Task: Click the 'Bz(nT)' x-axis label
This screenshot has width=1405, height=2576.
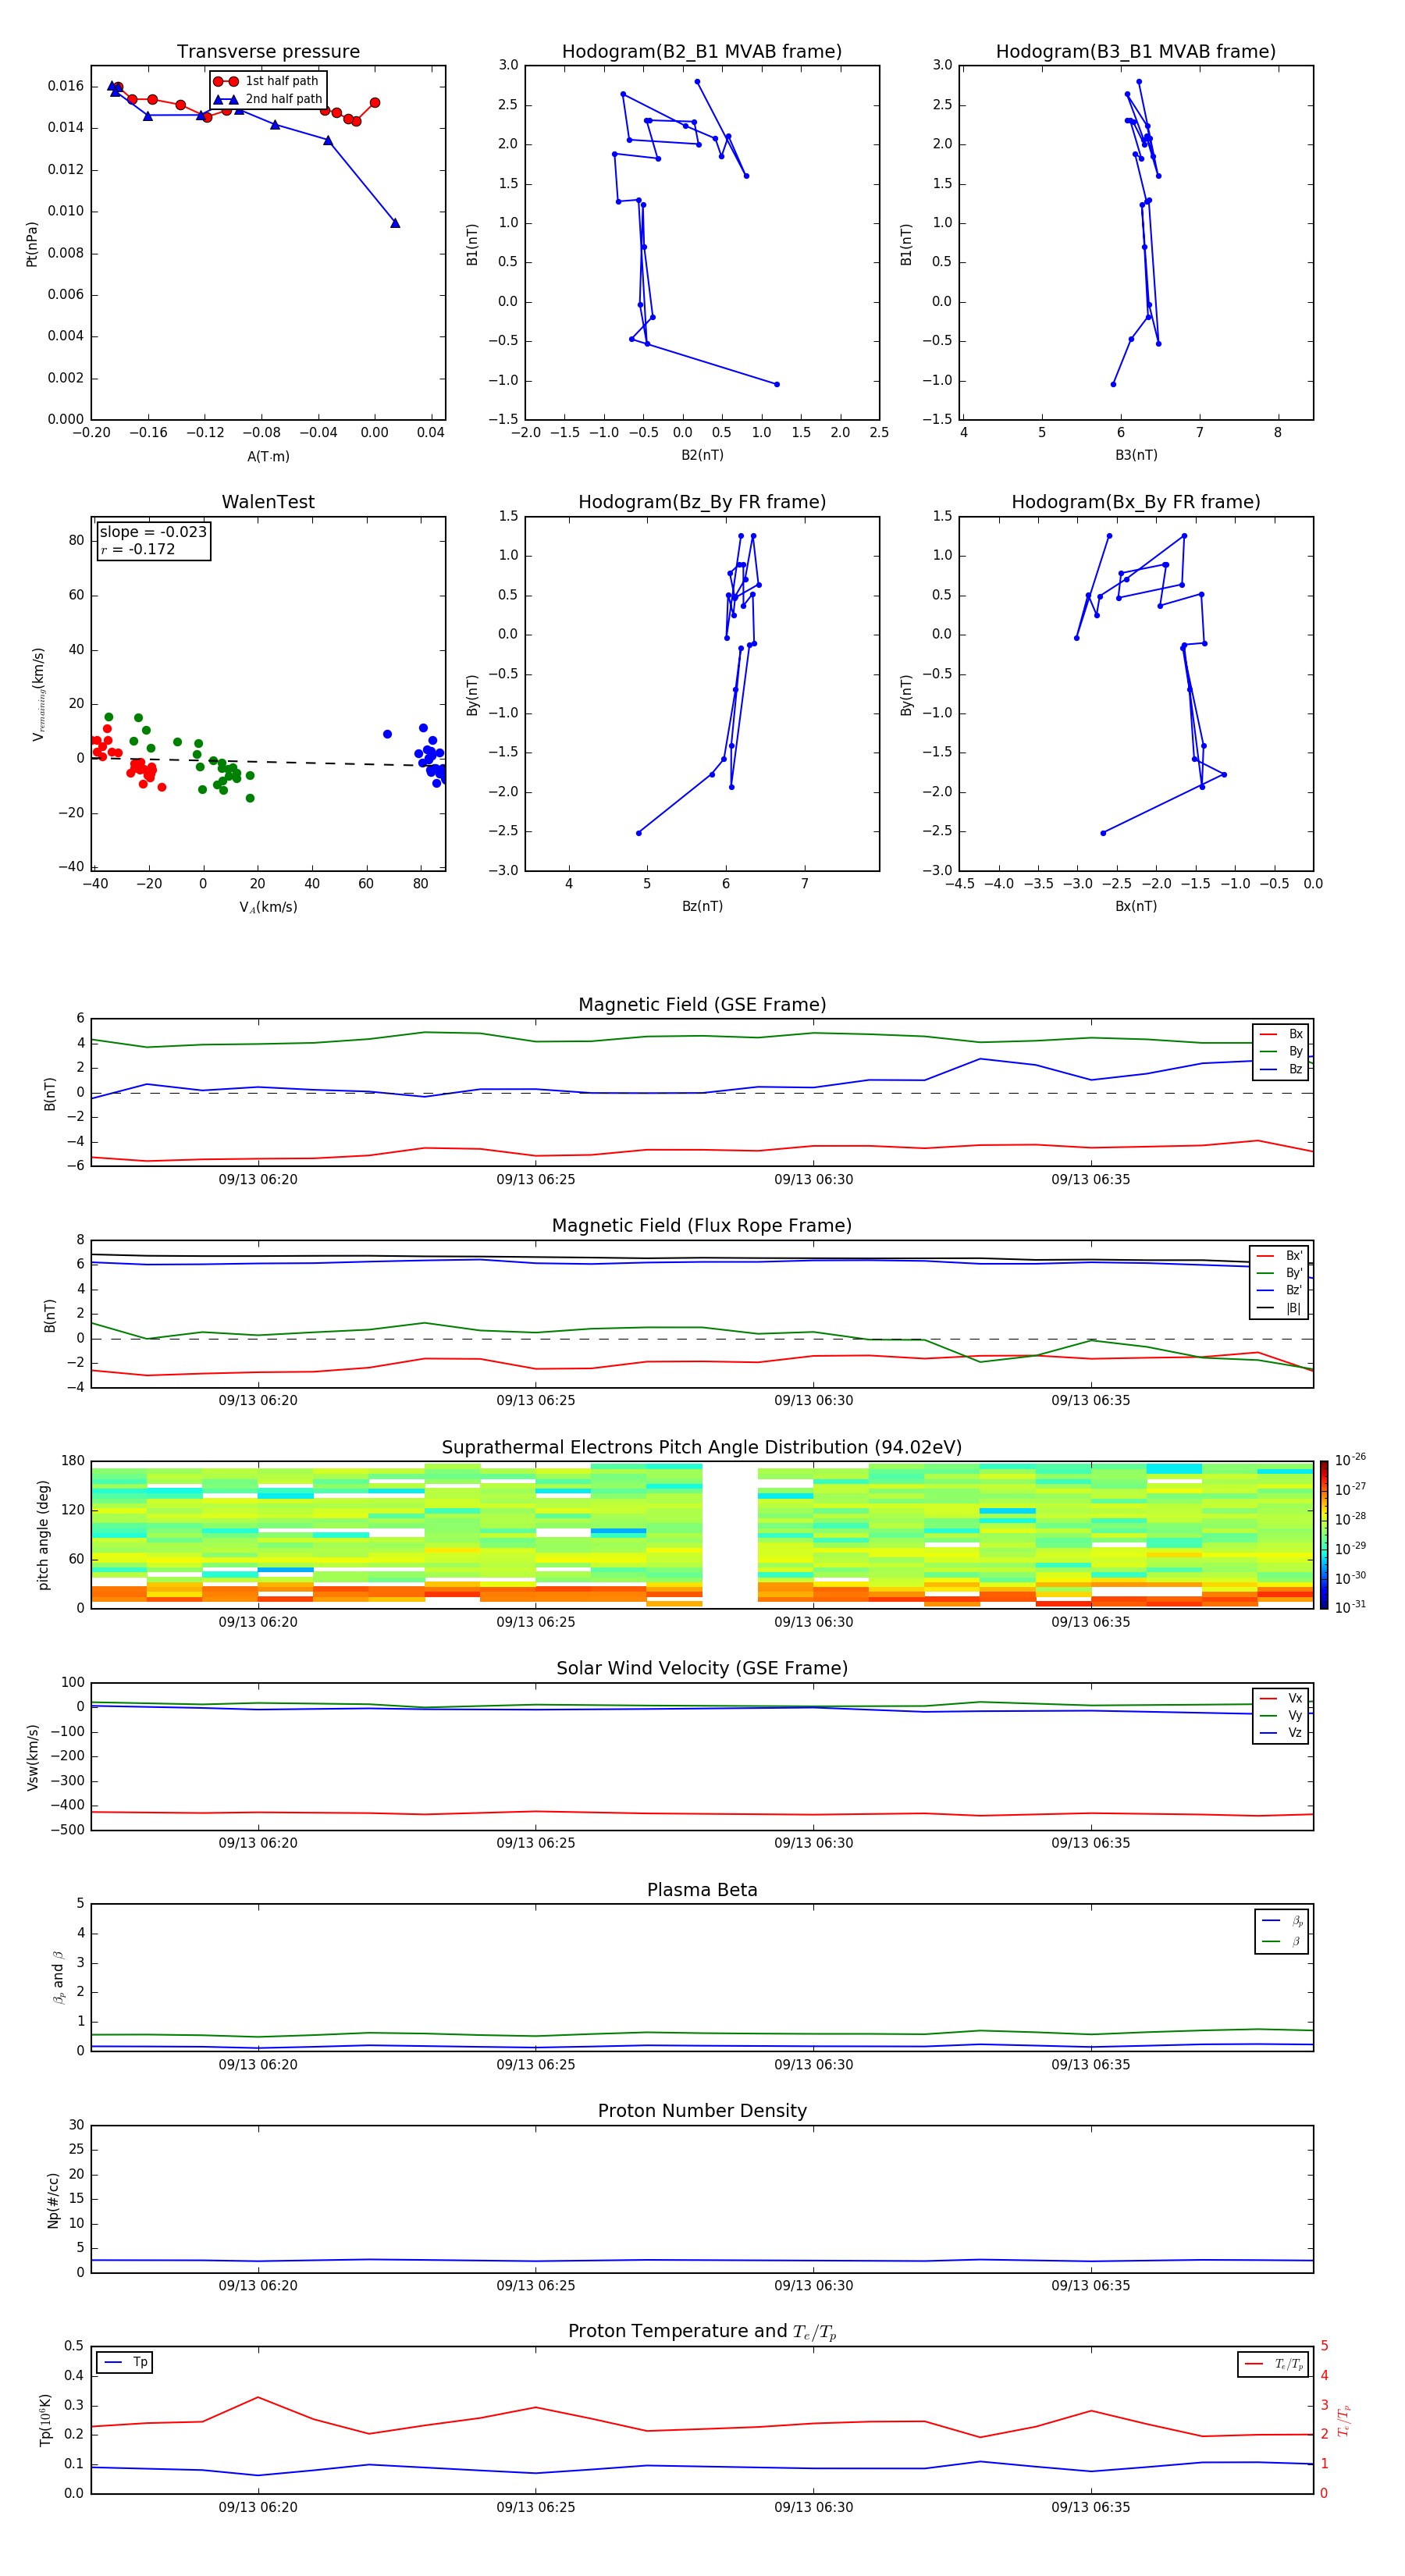Action: coord(702,906)
